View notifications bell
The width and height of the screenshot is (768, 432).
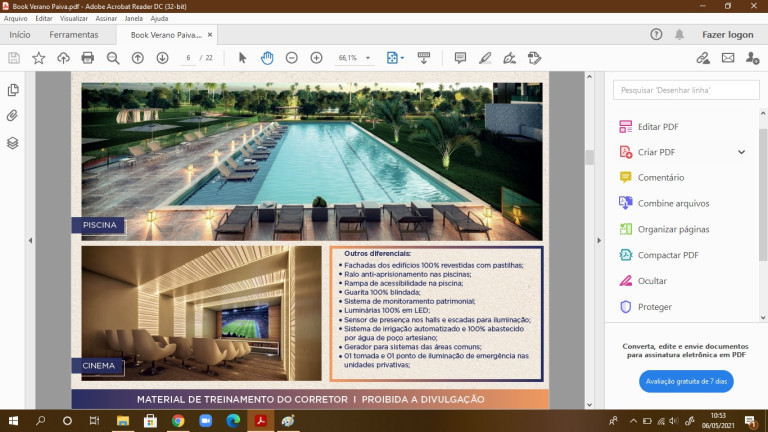click(679, 34)
